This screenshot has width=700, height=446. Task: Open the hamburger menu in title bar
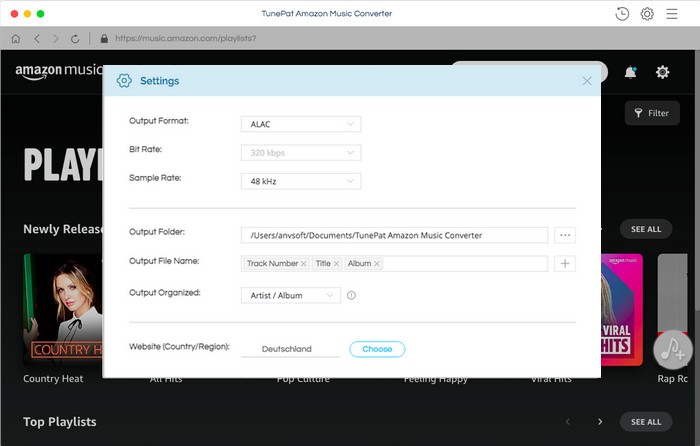672,14
